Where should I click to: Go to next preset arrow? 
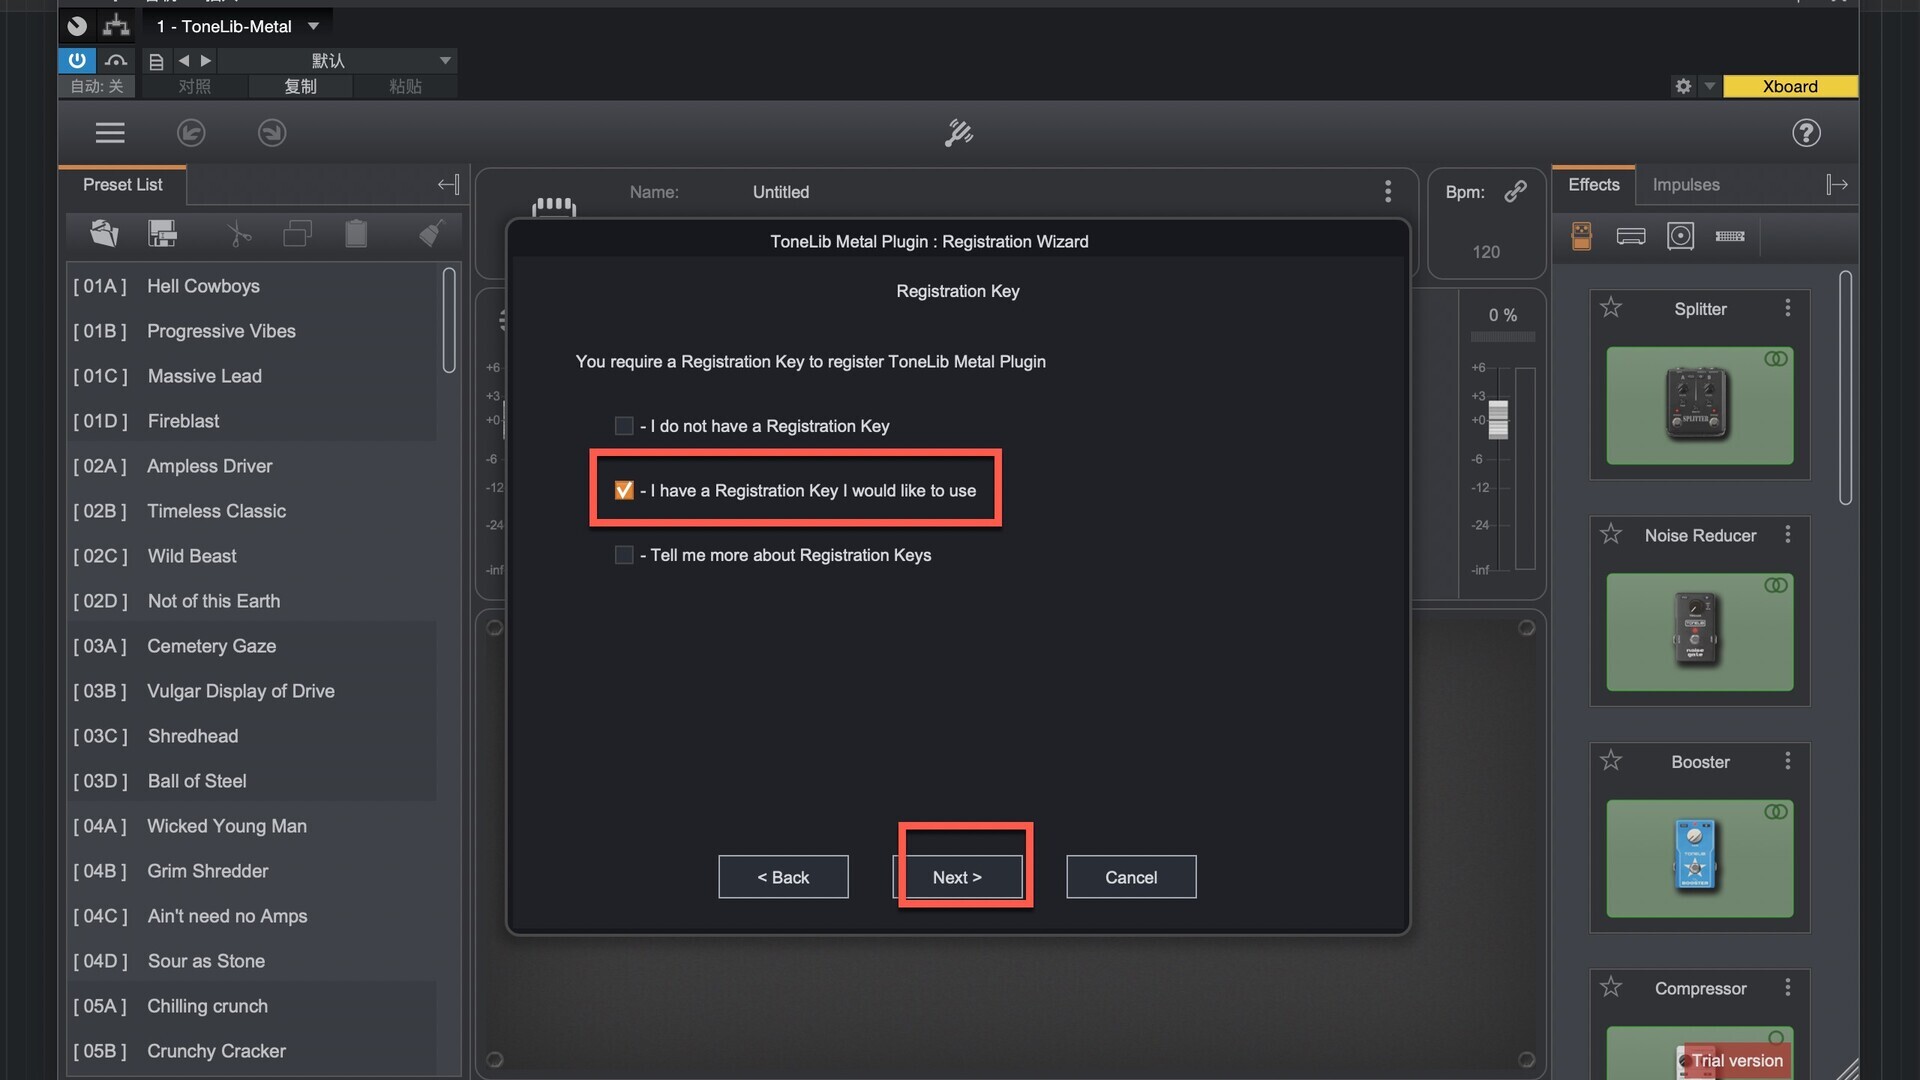coord(206,61)
